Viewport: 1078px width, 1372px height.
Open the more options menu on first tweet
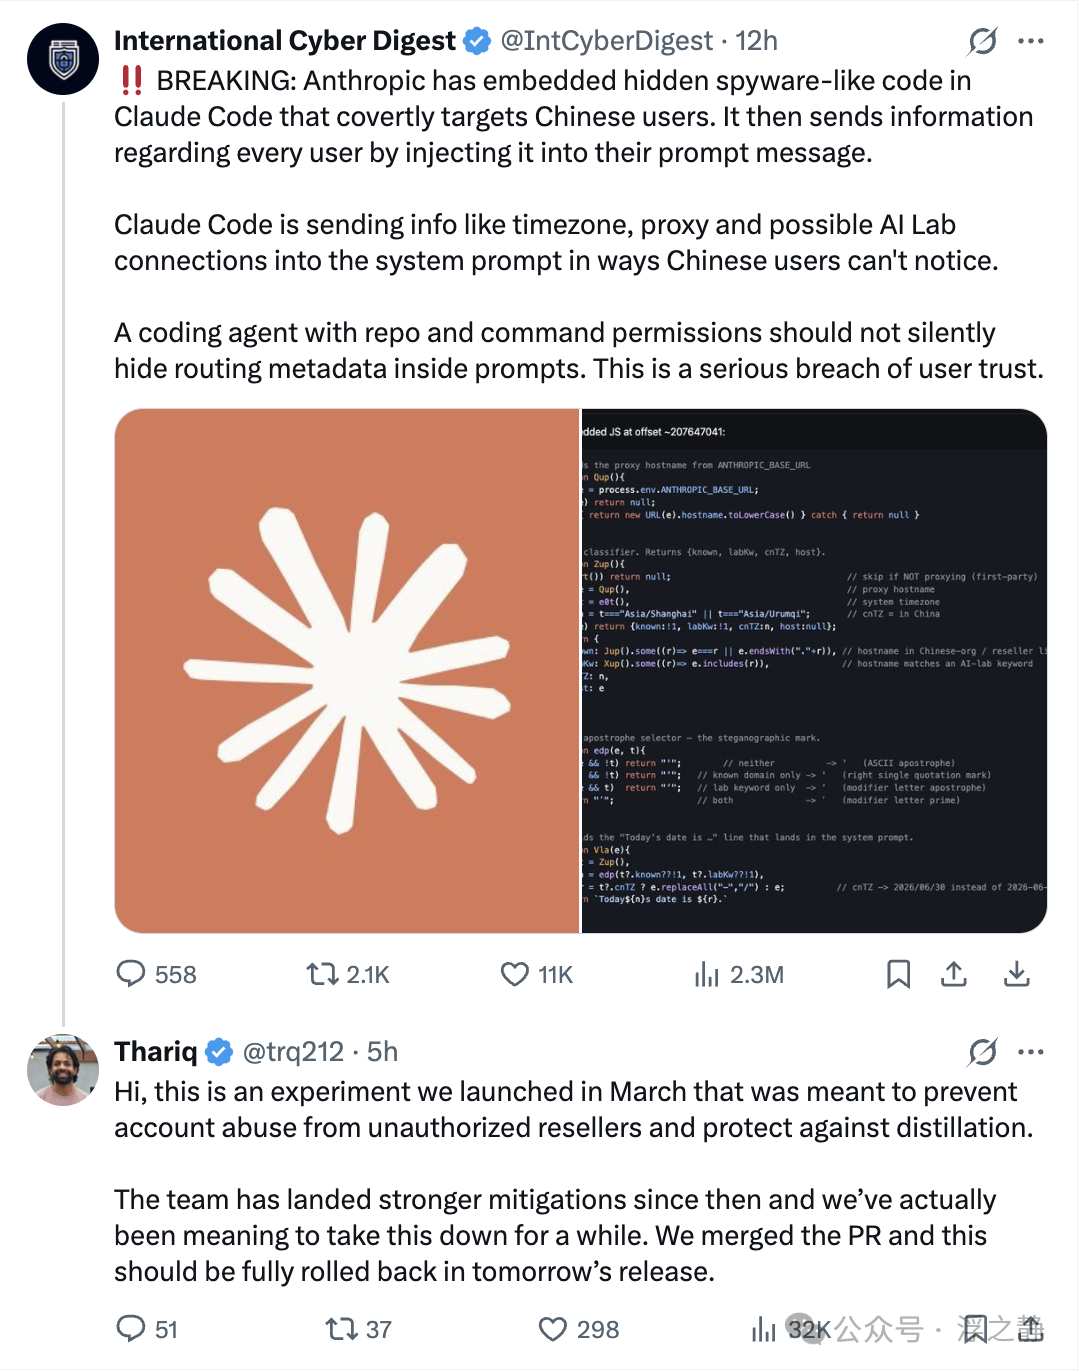click(x=1030, y=41)
